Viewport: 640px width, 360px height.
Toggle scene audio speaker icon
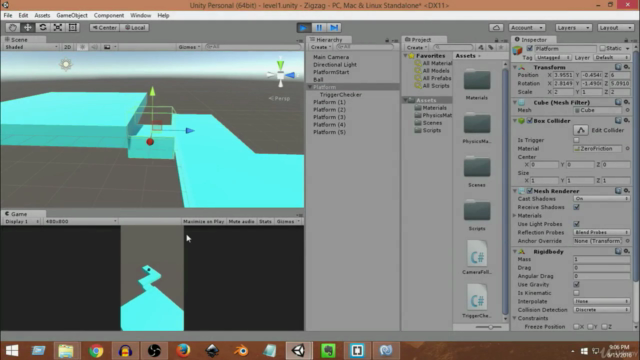click(94, 47)
